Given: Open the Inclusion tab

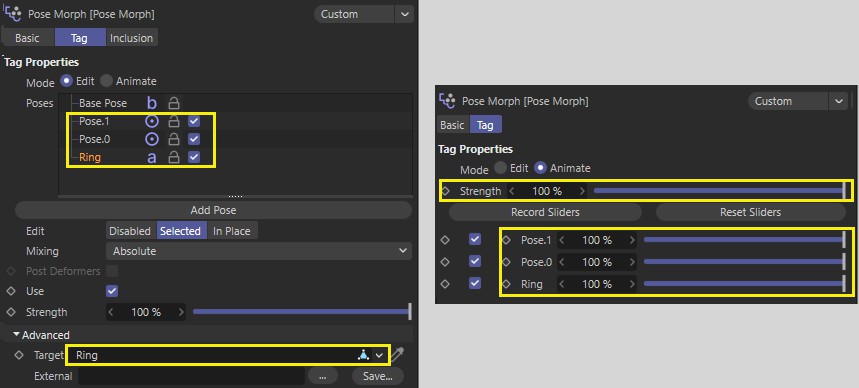Looking at the screenshot, I should tap(131, 38).
